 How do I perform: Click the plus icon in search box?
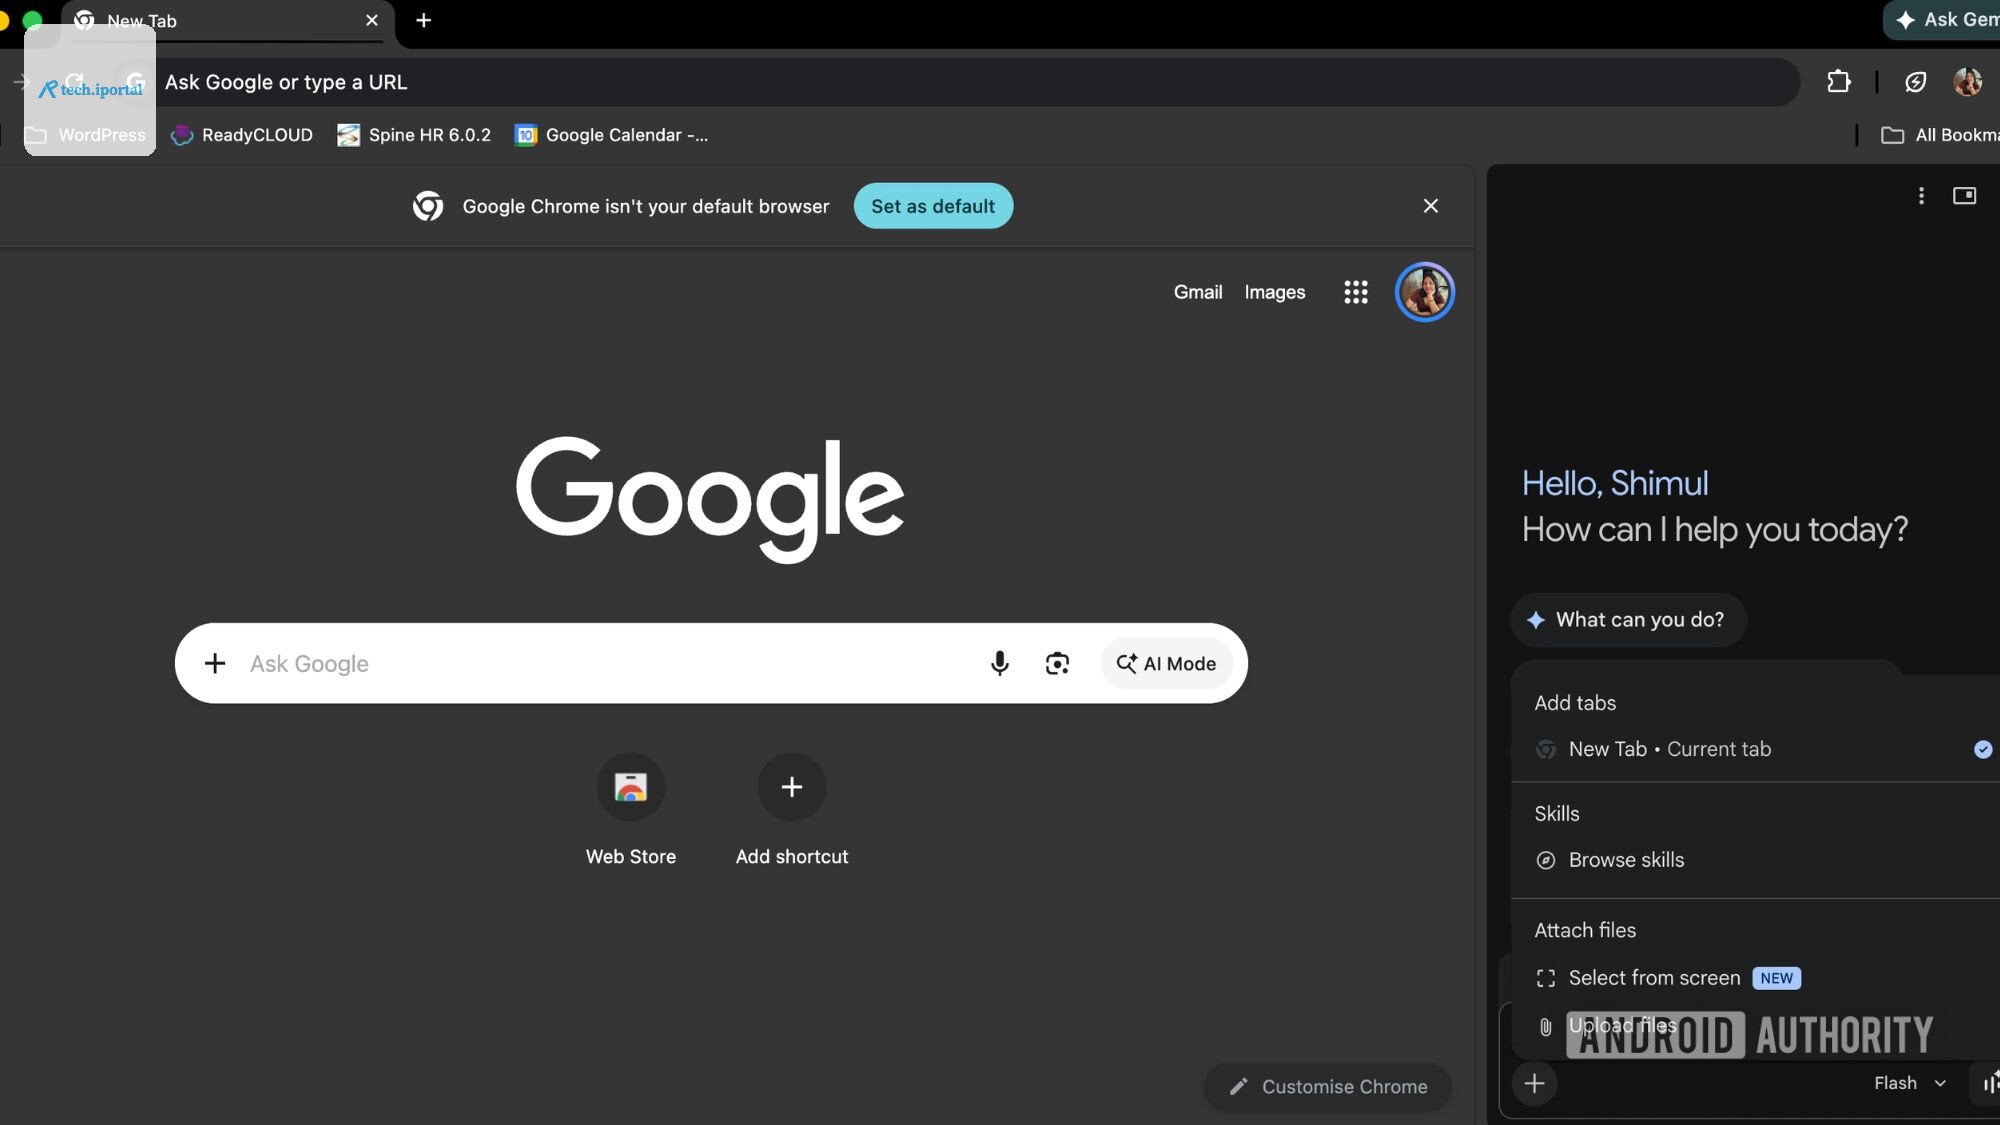tap(215, 663)
